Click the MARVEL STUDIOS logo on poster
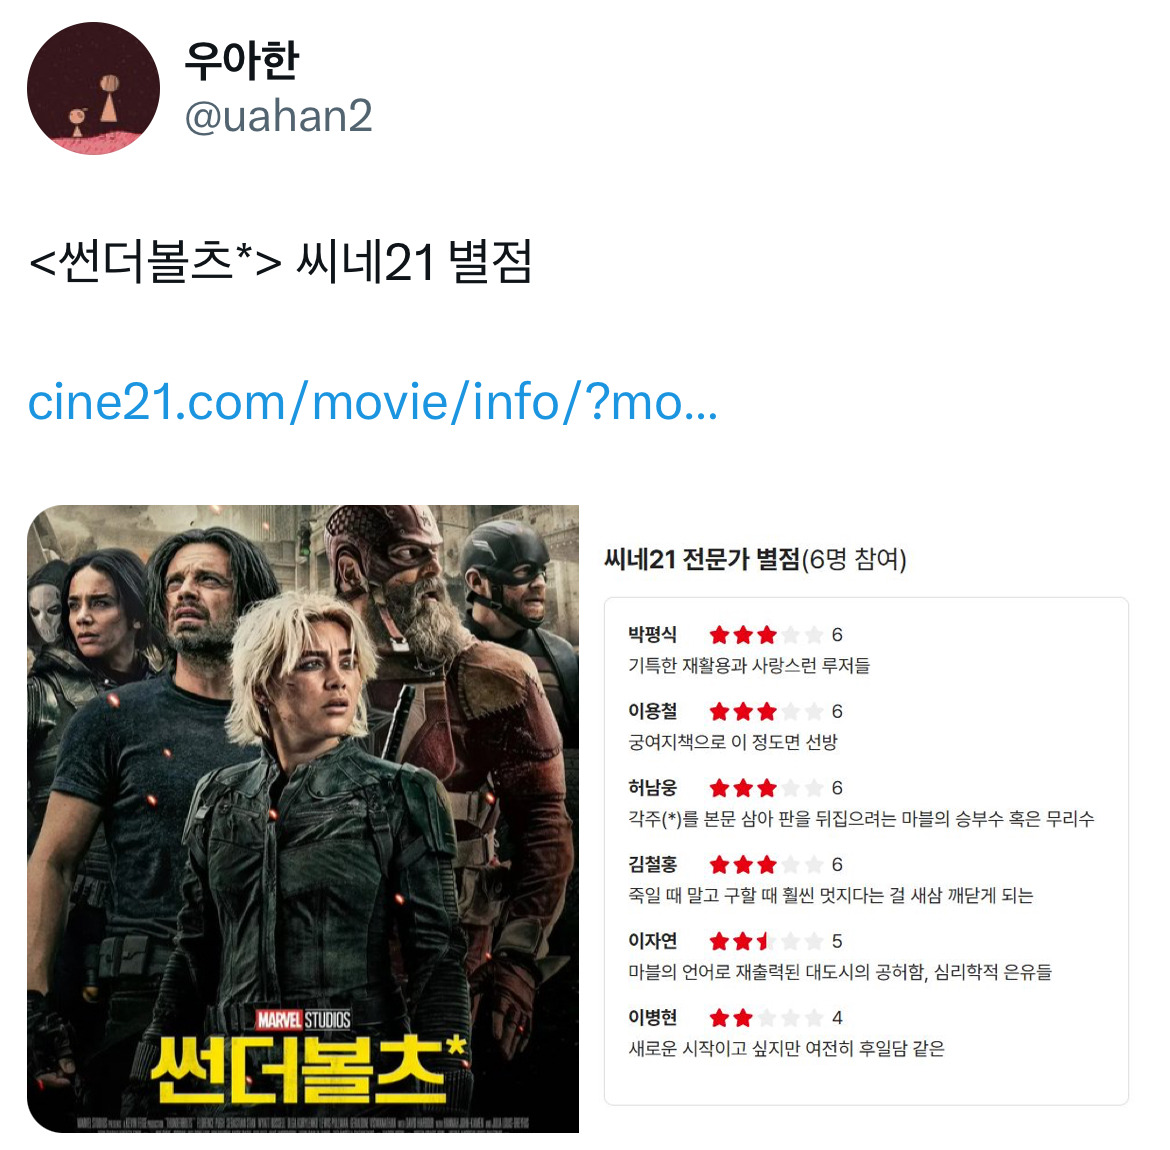 303,1019
